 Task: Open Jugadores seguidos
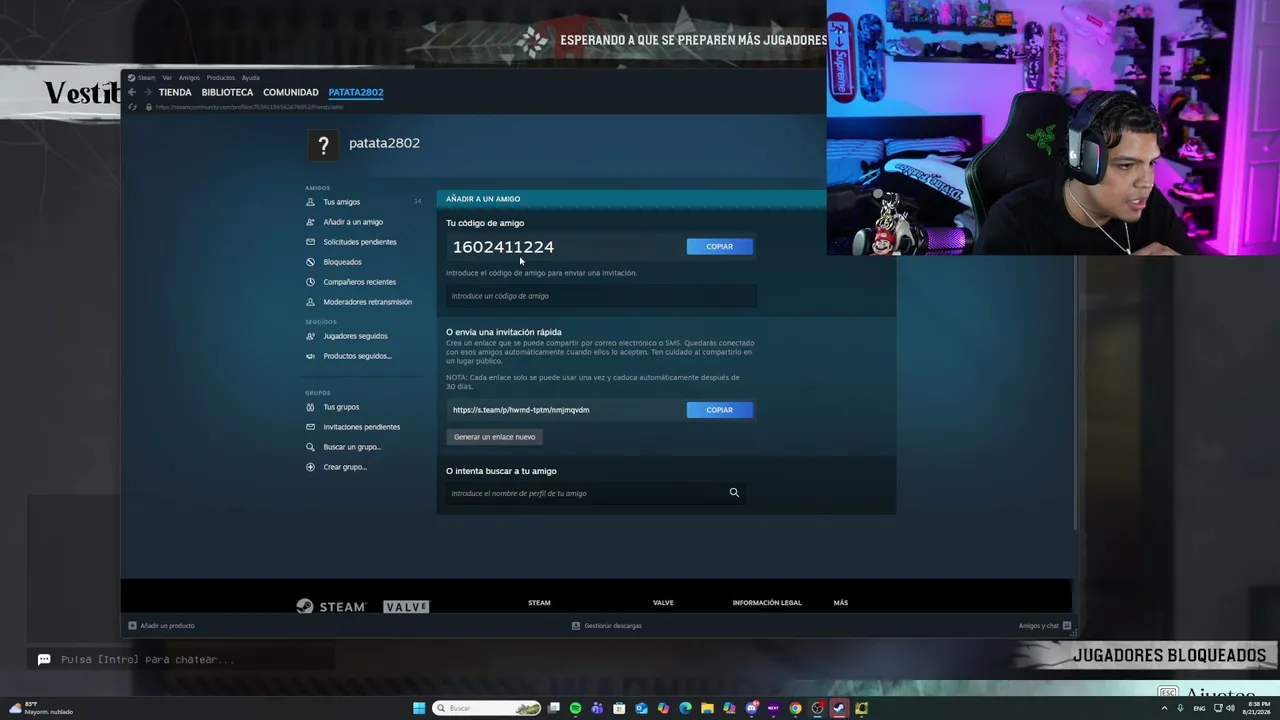[x=355, y=336]
